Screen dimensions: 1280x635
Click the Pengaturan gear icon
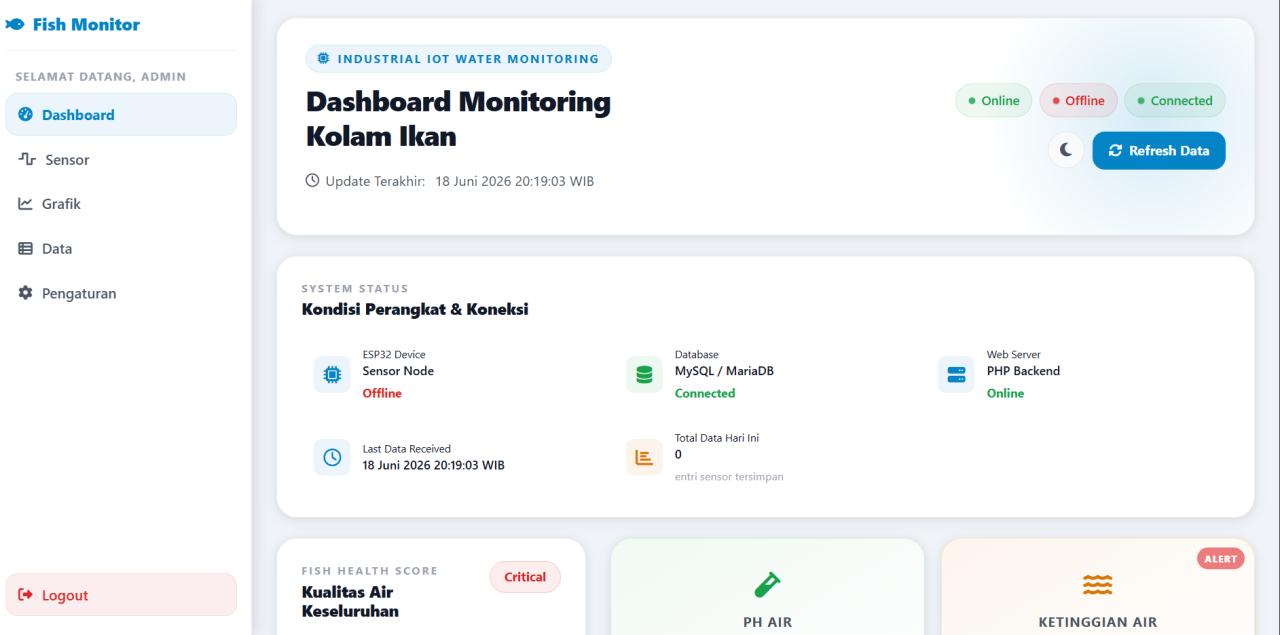25,294
